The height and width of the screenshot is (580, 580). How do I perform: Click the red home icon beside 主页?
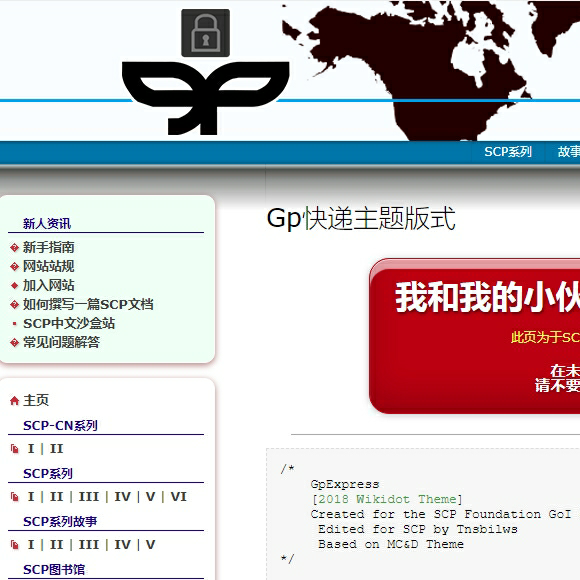14,401
